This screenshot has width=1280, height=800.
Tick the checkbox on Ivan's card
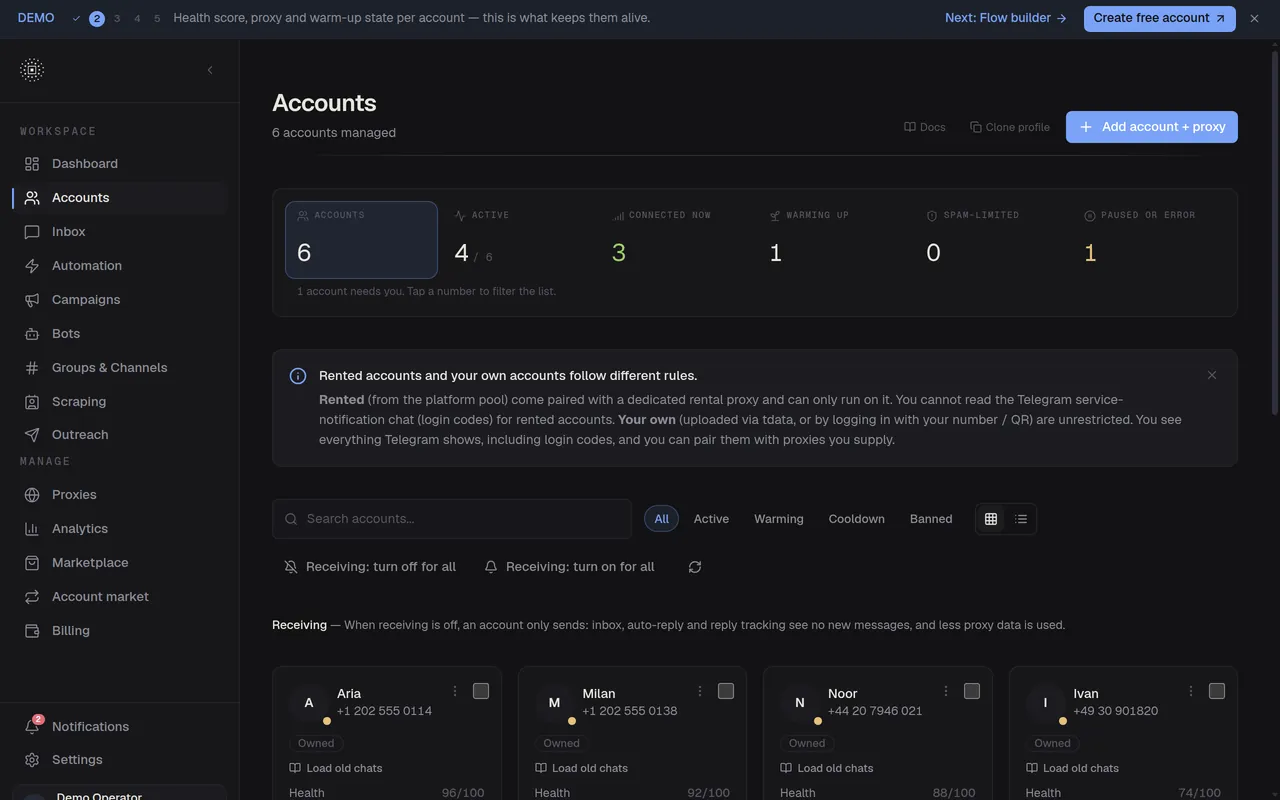pyautogui.click(x=1217, y=691)
